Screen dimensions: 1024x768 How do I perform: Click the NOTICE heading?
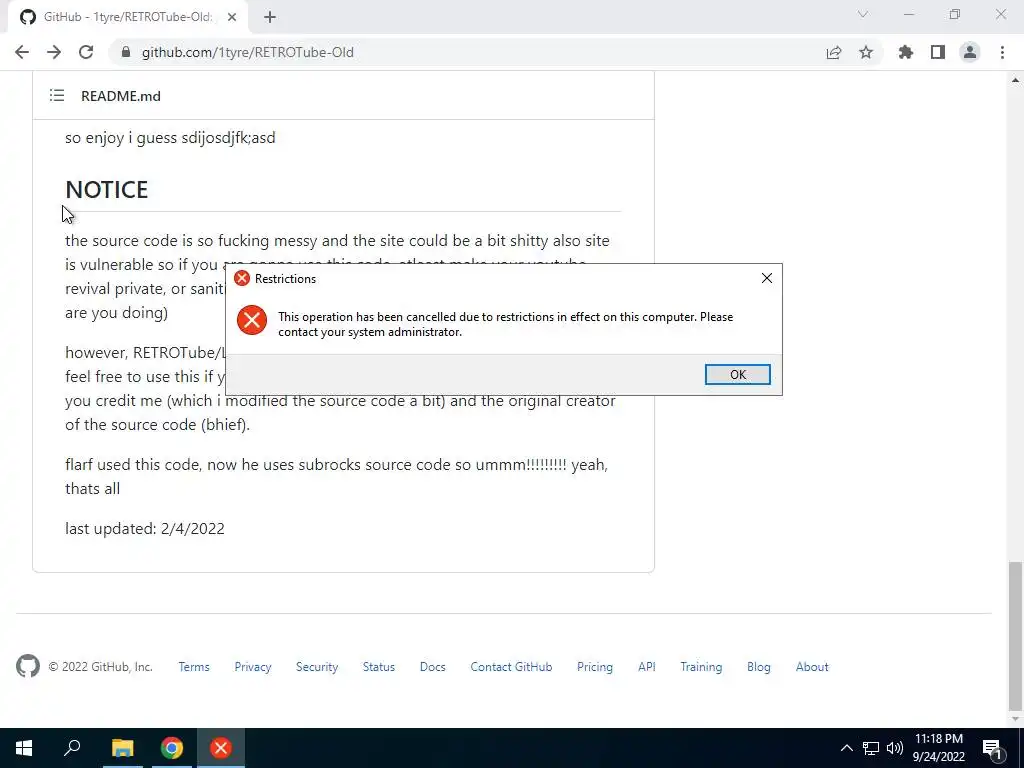pyautogui.click(x=106, y=189)
